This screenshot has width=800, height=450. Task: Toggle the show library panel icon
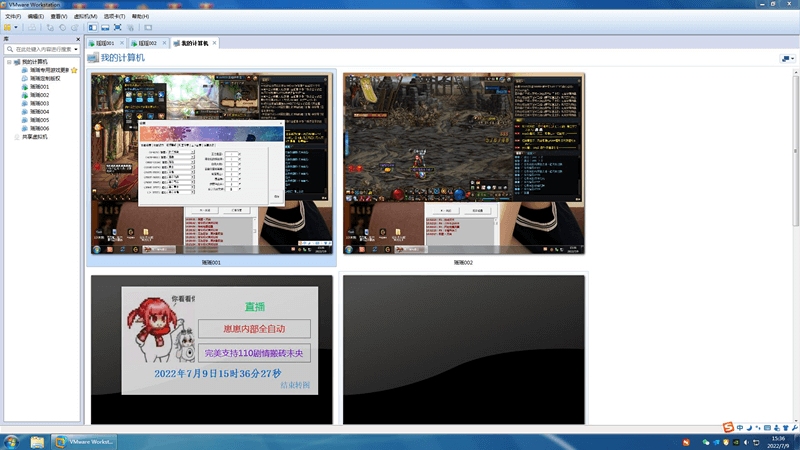click(92, 28)
